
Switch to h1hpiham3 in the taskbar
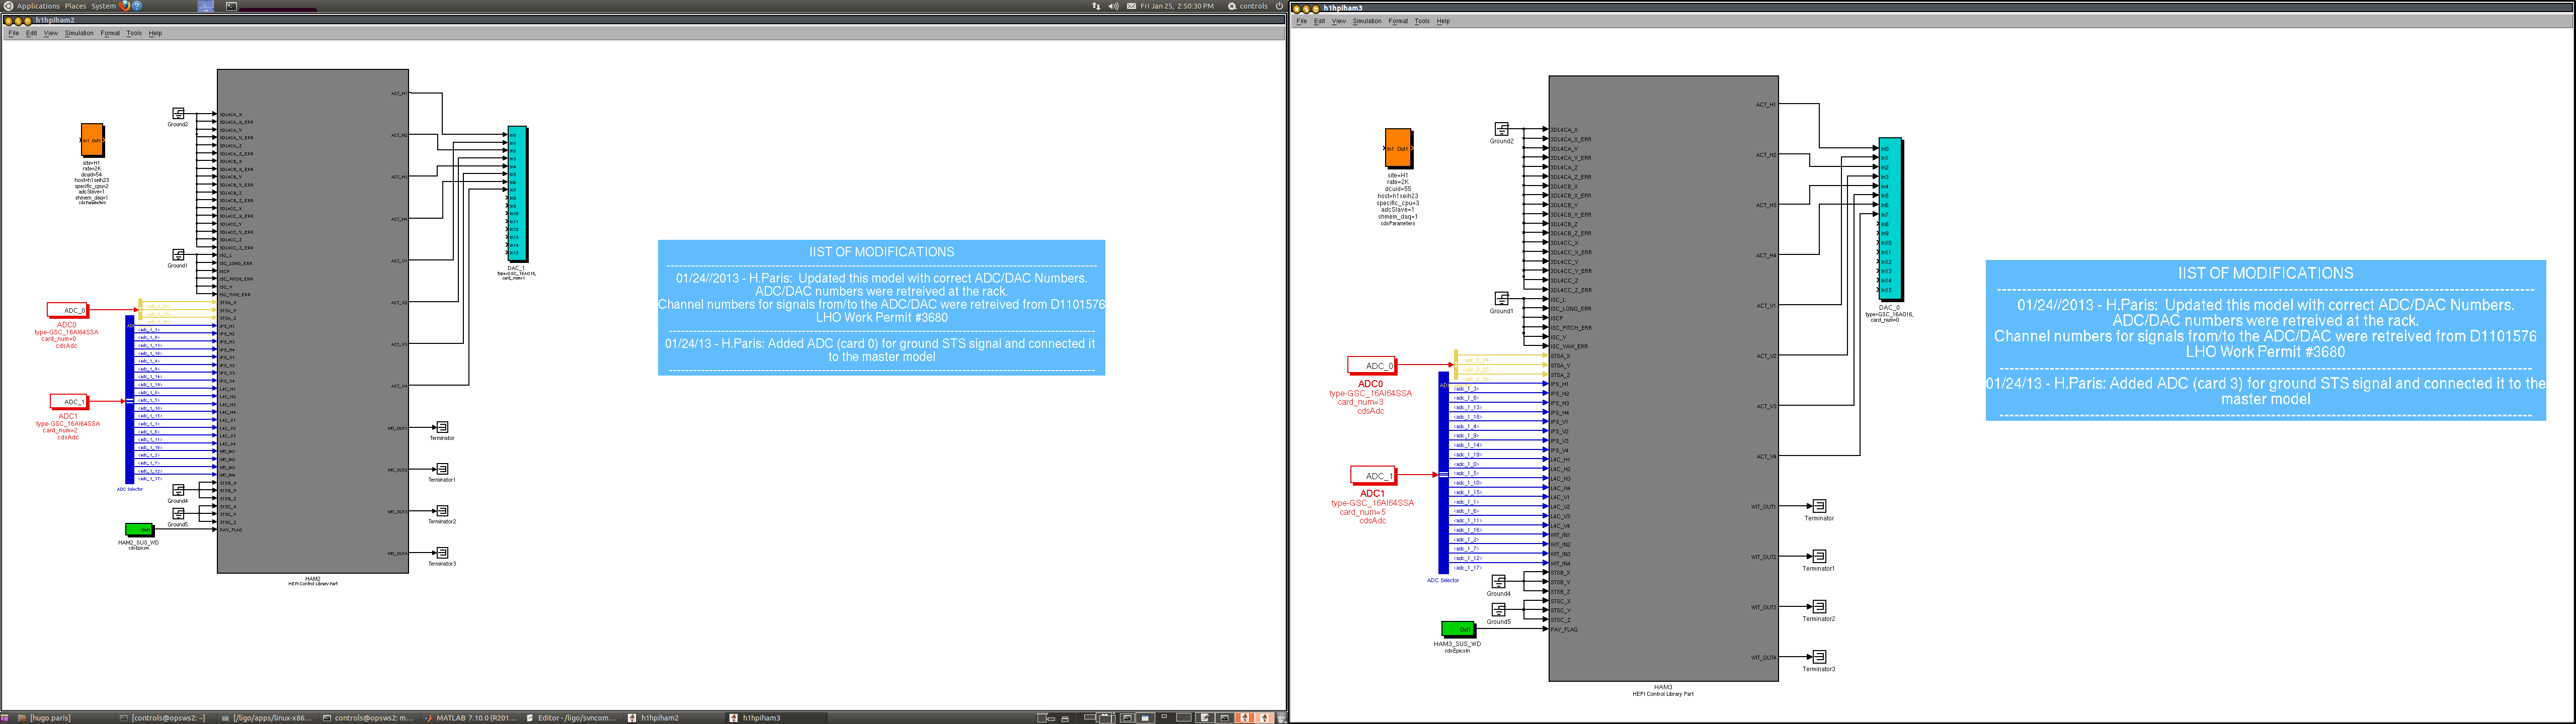[x=776, y=718]
